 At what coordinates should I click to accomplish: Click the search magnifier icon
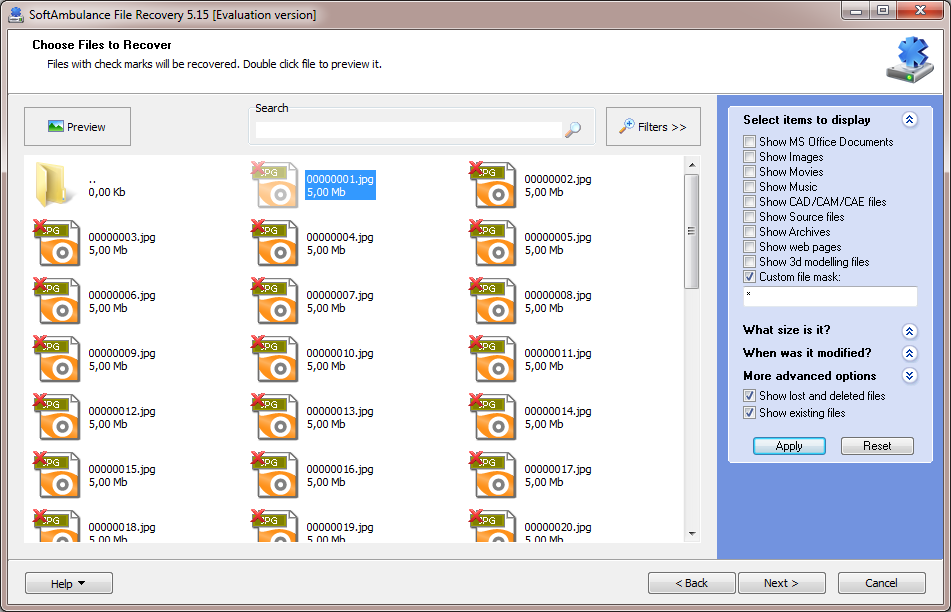tap(573, 129)
